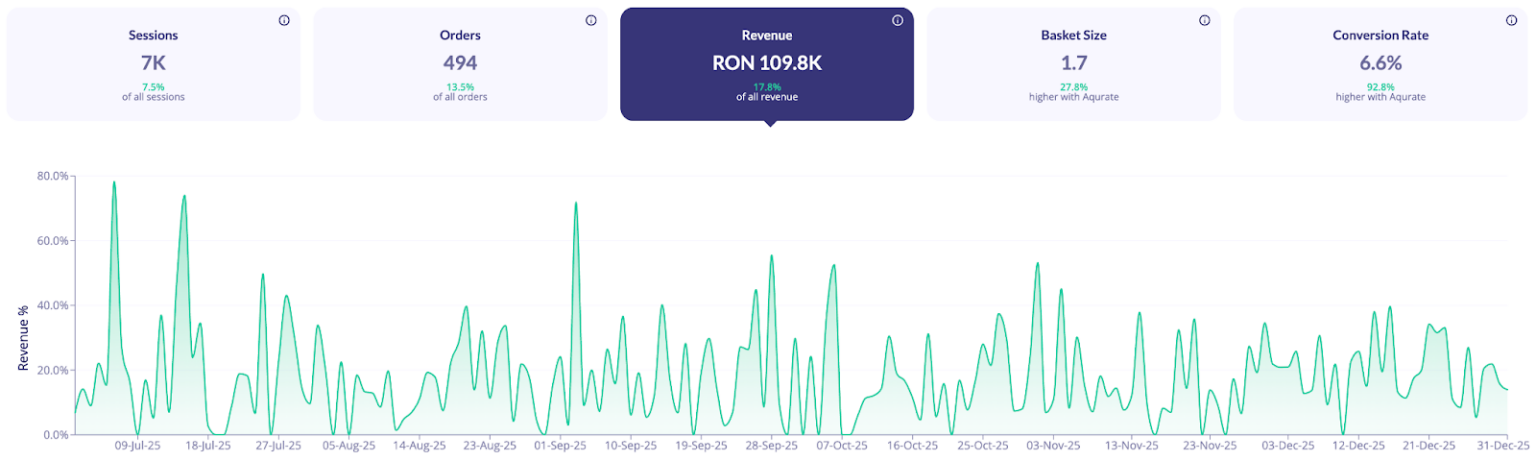This screenshot has width=1536, height=461.
Task: Click the 03-Nov-25 date label
Action: pyautogui.click(x=1053, y=446)
